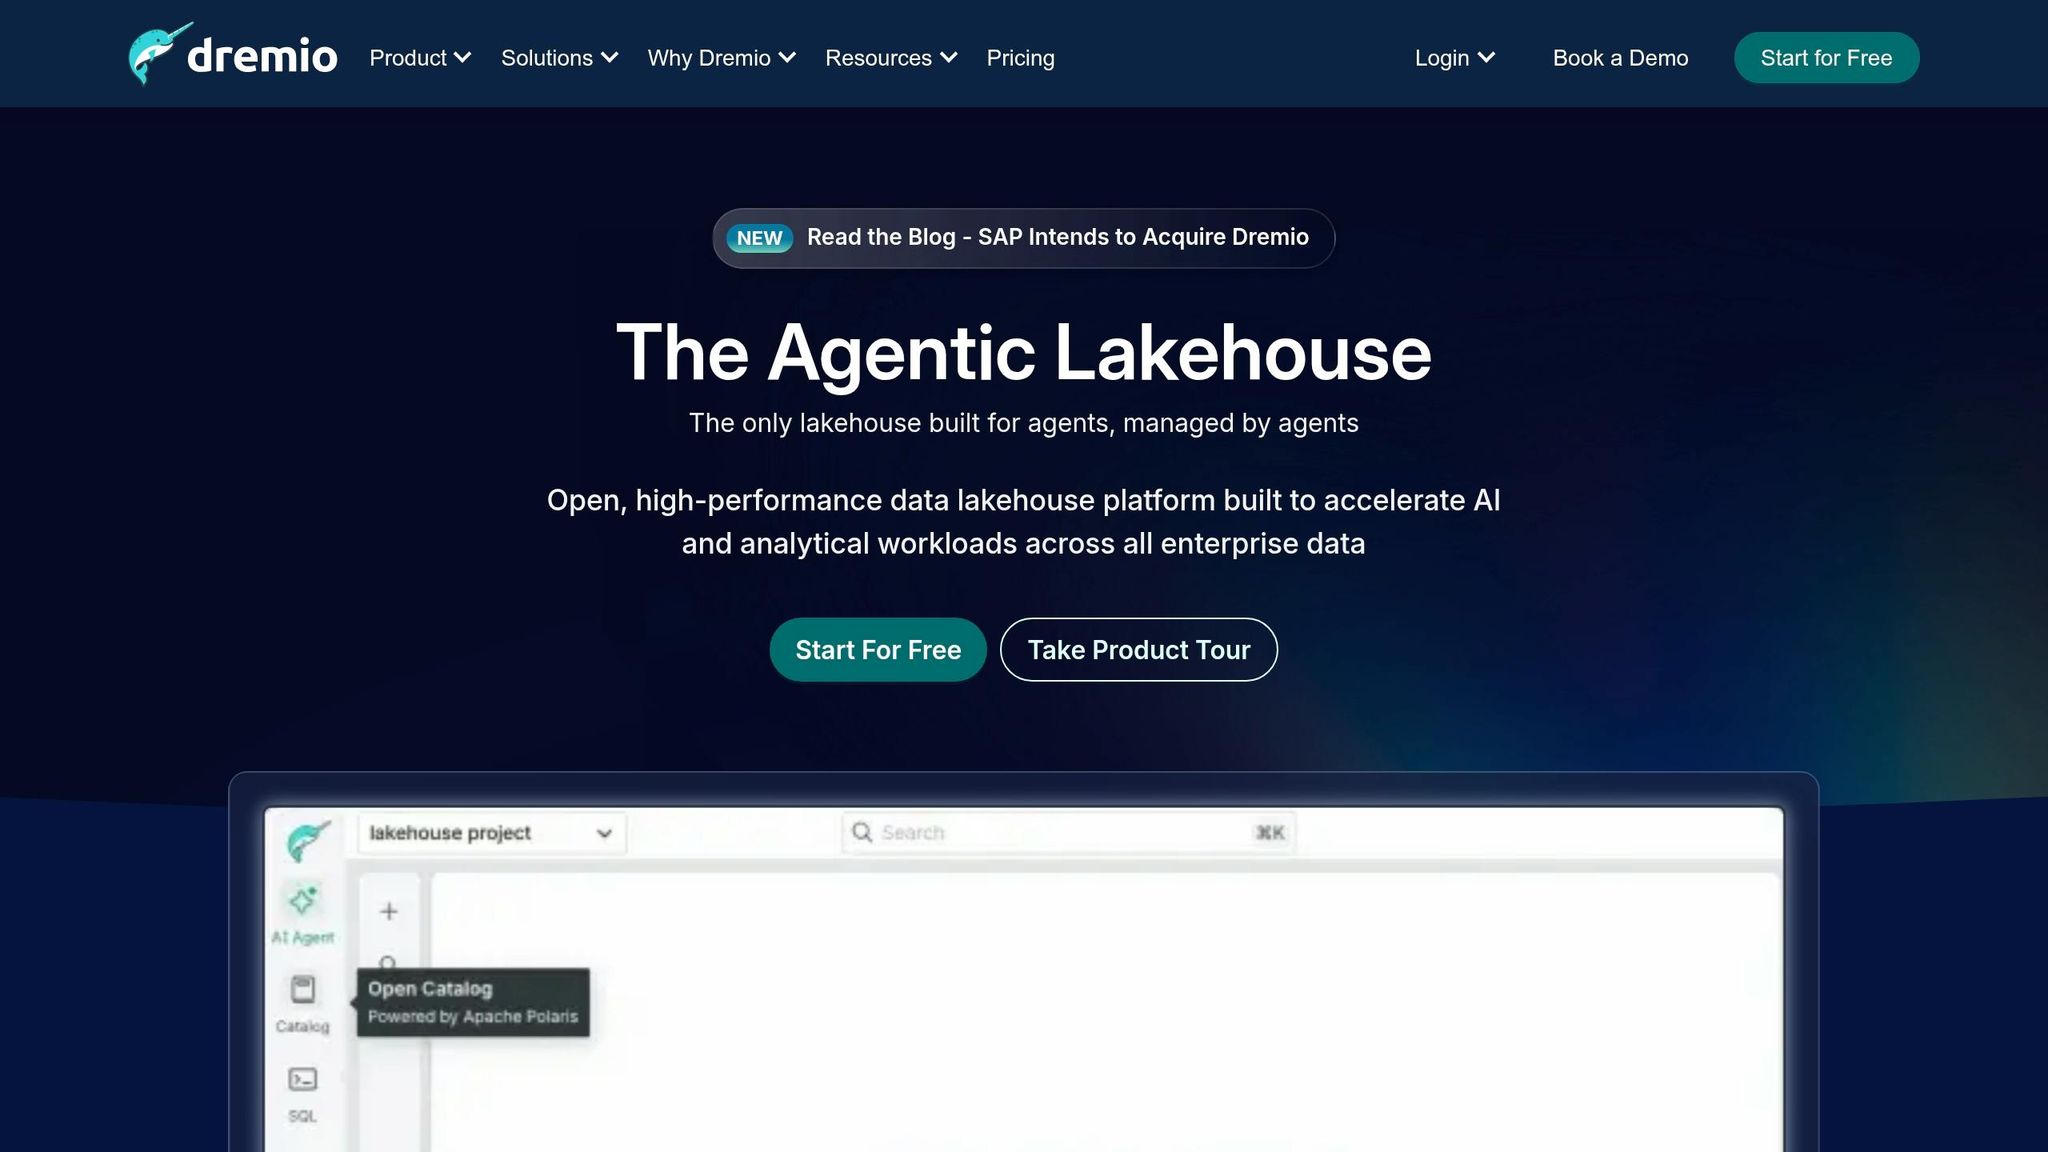The width and height of the screenshot is (2048, 1152).
Task: Click Start for Free in the navigation bar
Action: (x=1826, y=58)
